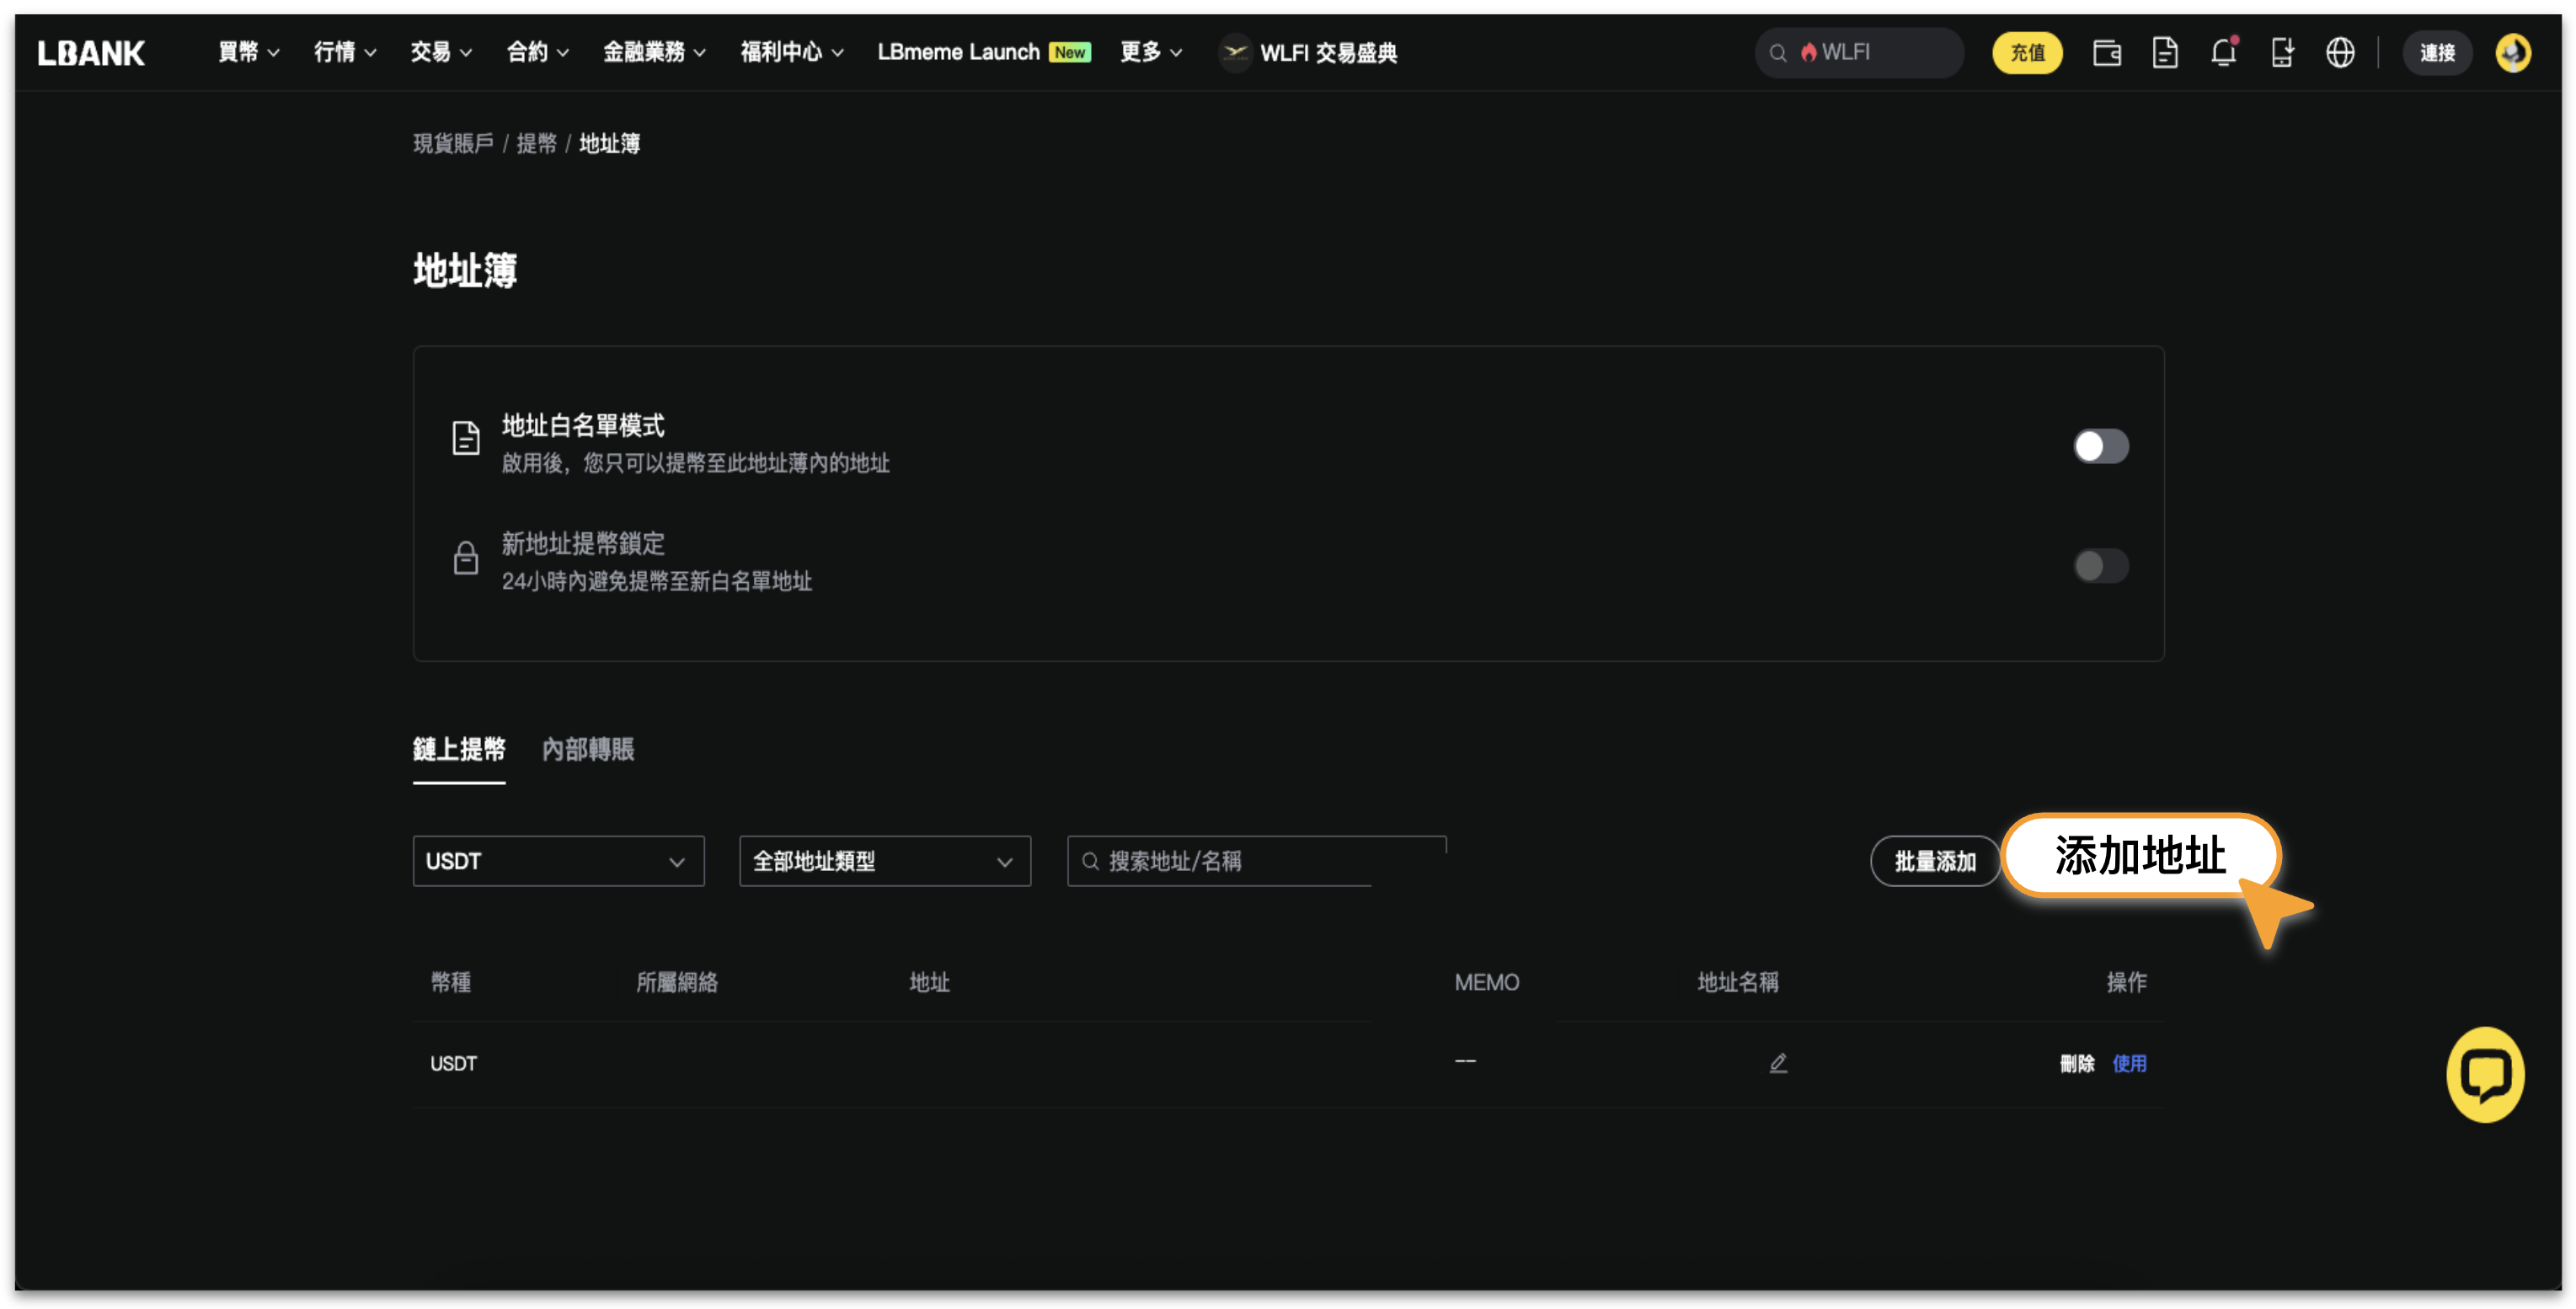Screen dimensions: 2576x1309
Task: Open the wallet icon in the header
Action: (x=2106, y=52)
